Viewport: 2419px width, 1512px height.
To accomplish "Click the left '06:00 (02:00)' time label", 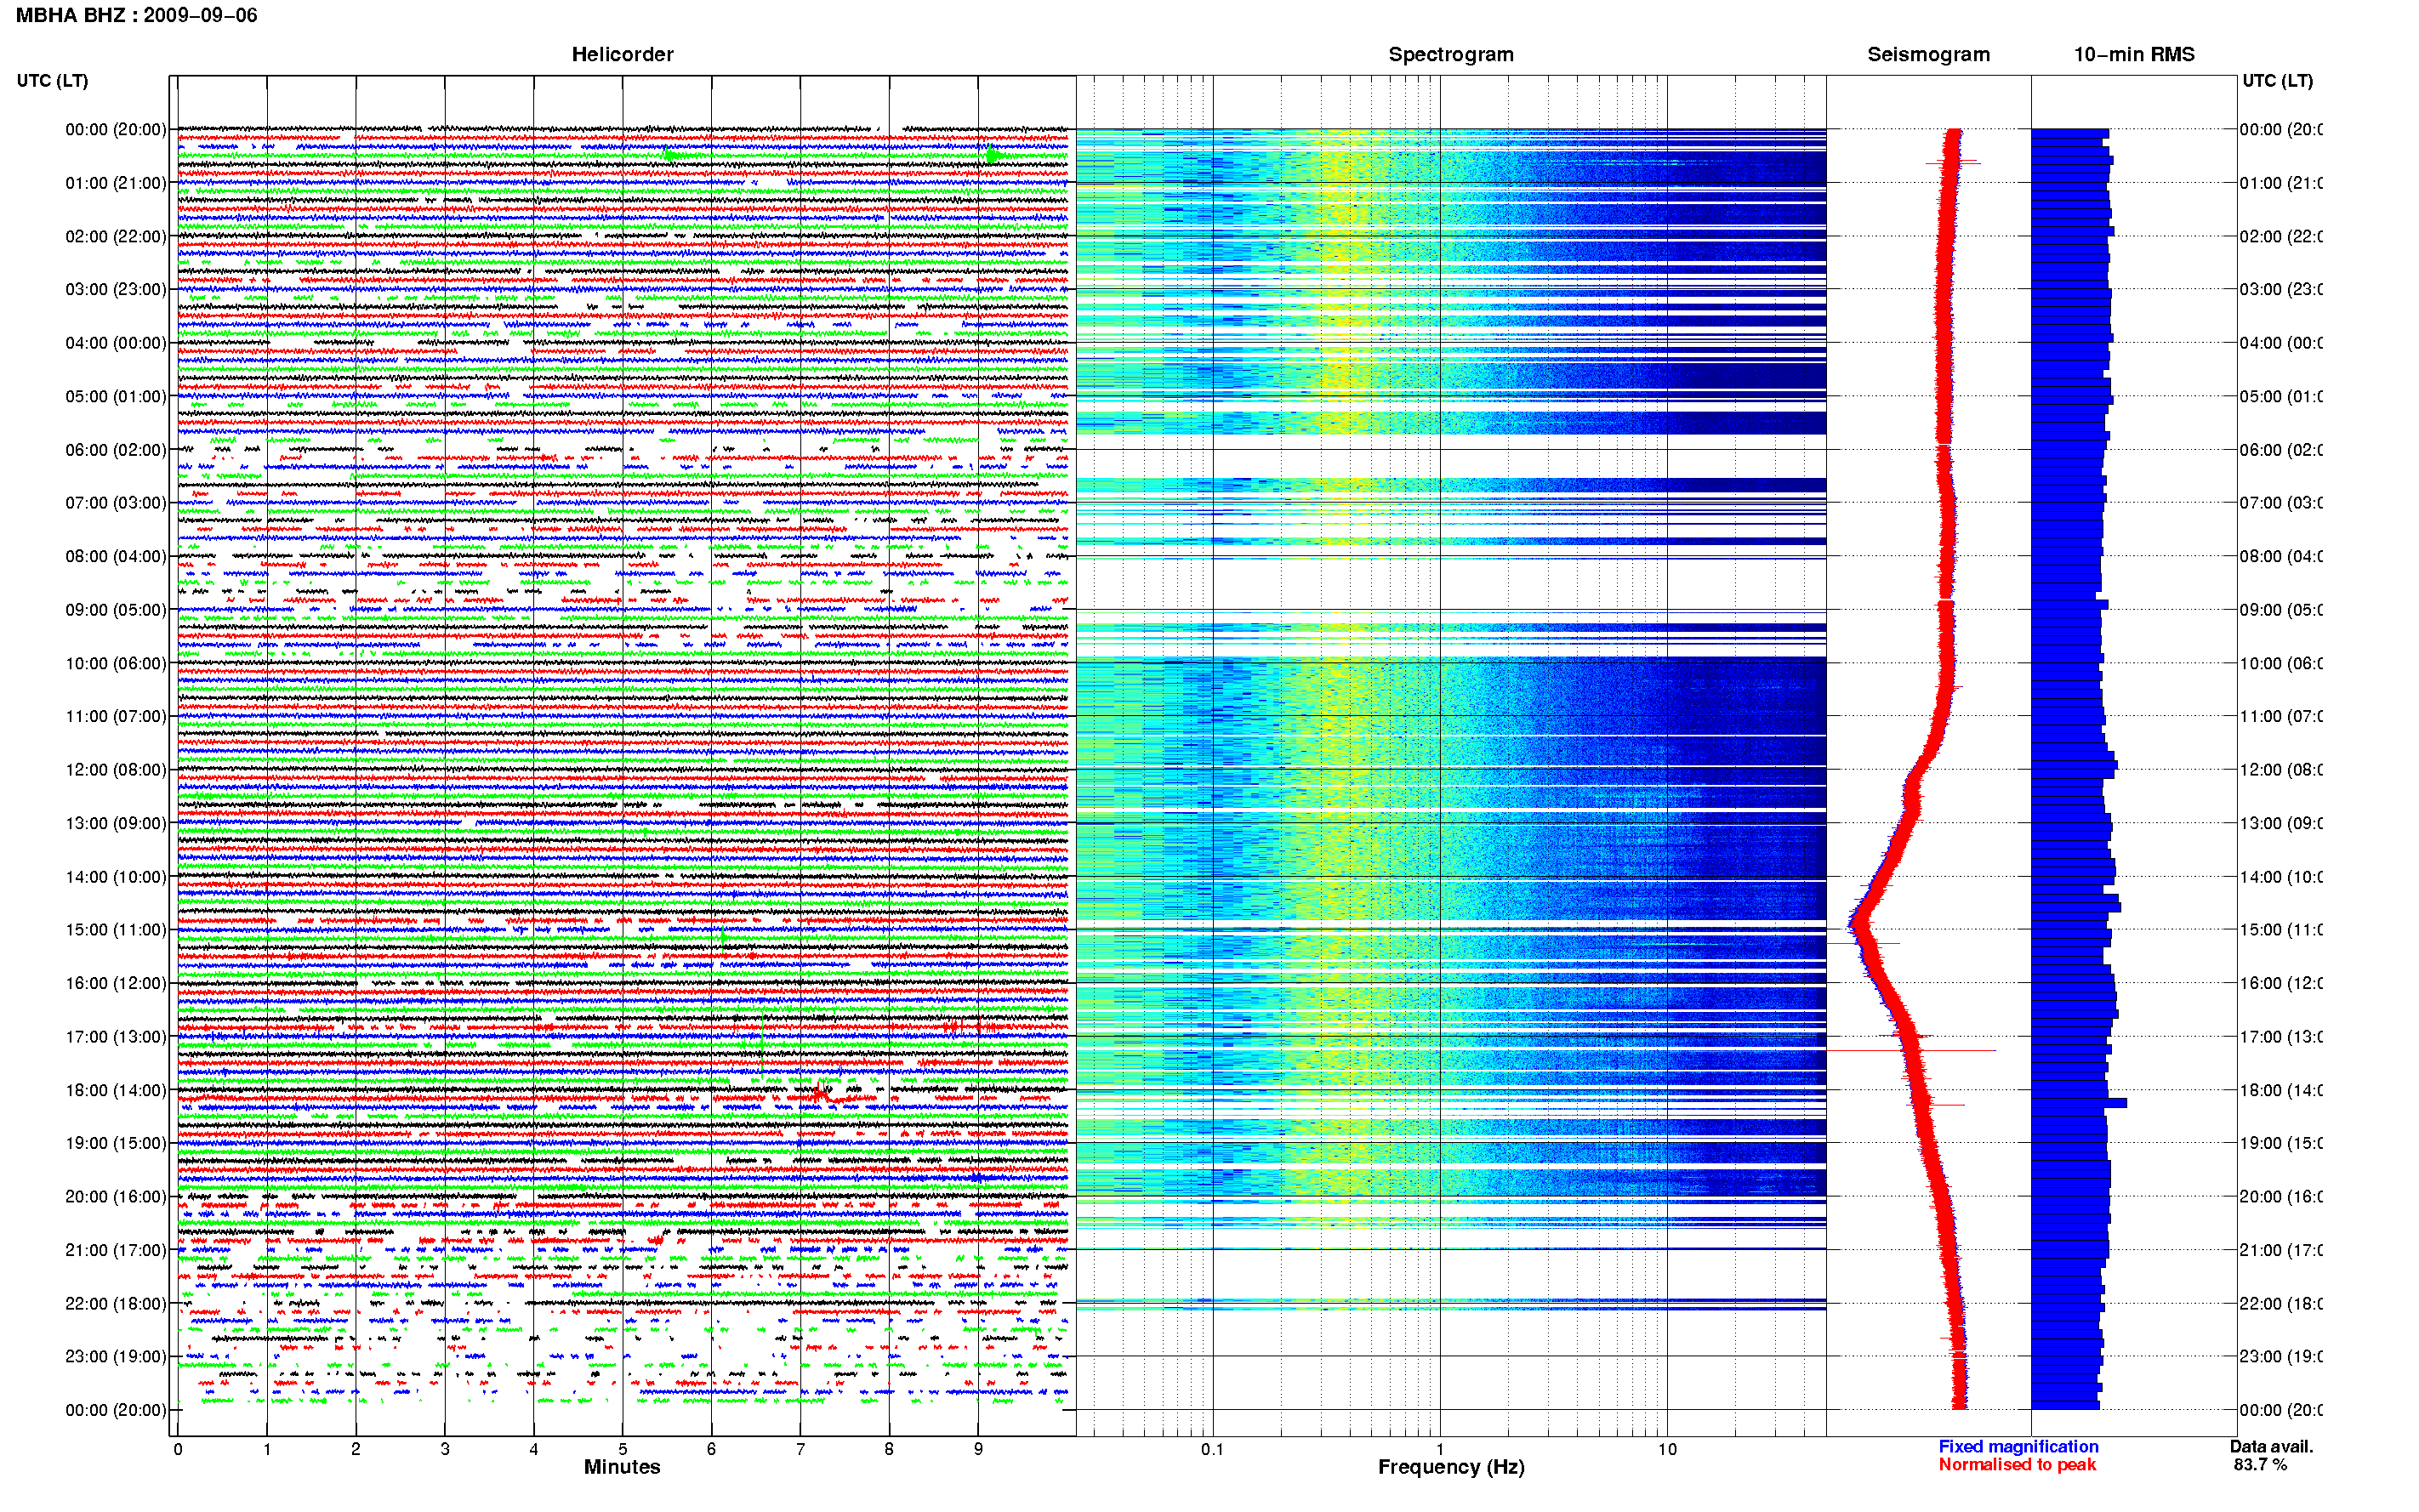I will [x=116, y=450].
